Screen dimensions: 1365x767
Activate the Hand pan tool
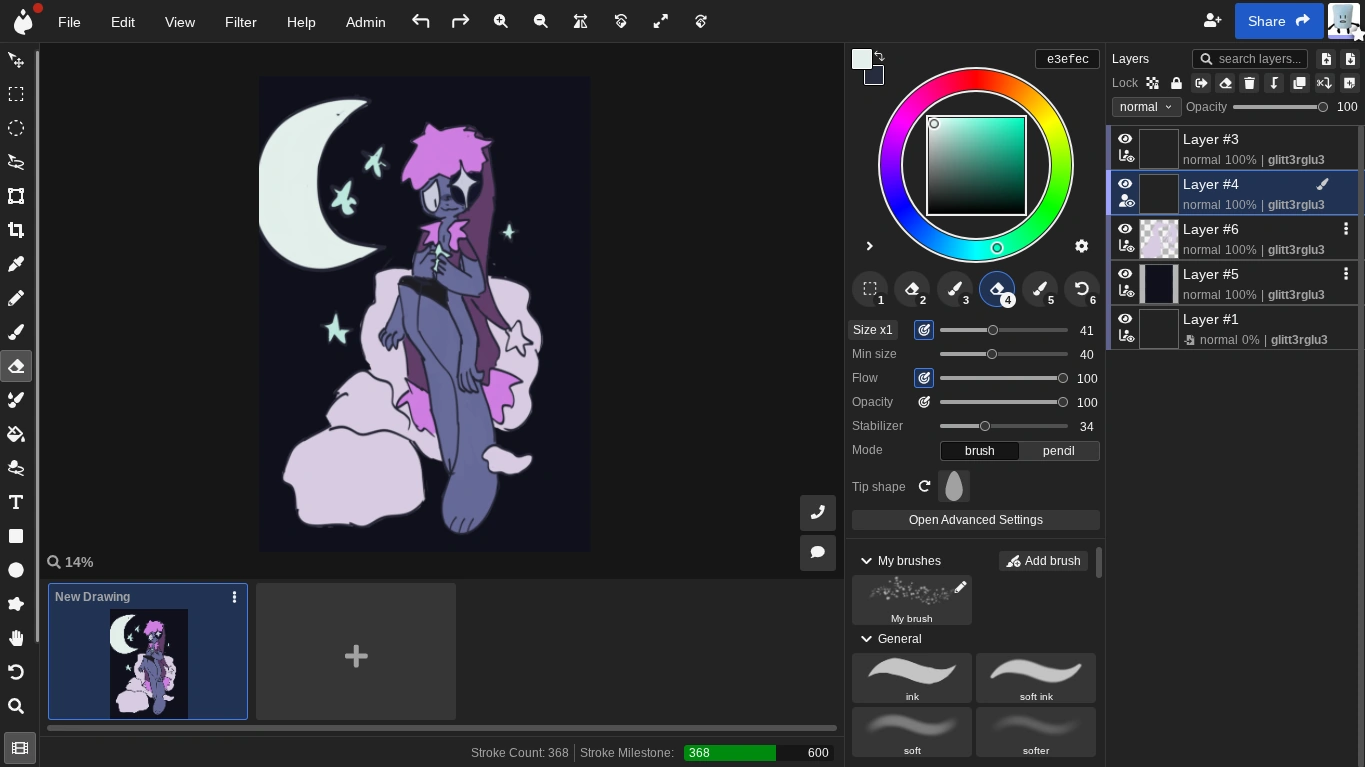pos(16,638)
